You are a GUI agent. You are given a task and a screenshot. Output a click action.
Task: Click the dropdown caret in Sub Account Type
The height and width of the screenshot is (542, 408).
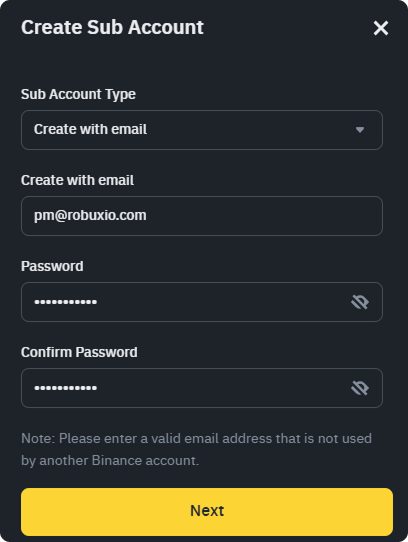(360, 130)
